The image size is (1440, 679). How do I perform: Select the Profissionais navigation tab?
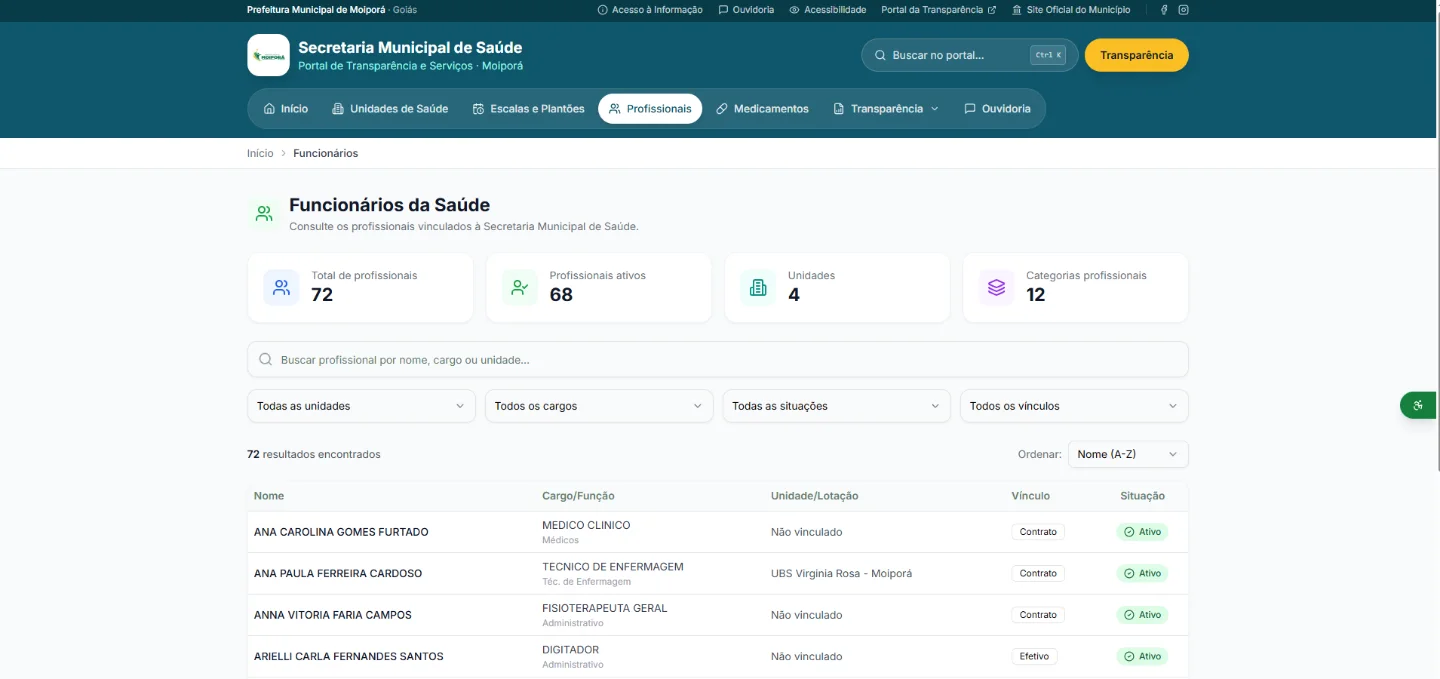[650, 109]
